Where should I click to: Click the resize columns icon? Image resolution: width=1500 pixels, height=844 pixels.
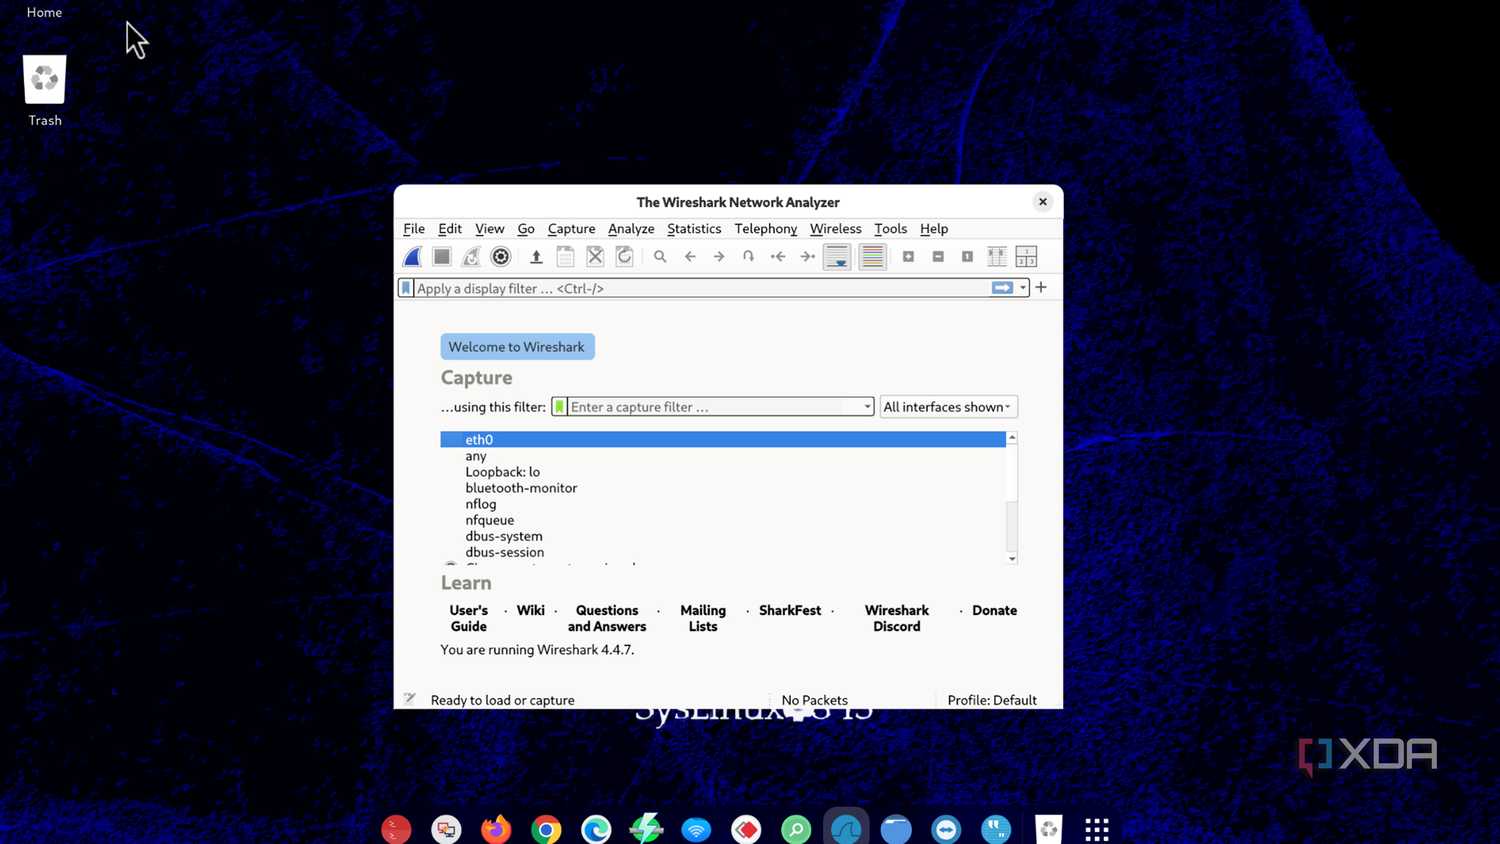point(997,257)
